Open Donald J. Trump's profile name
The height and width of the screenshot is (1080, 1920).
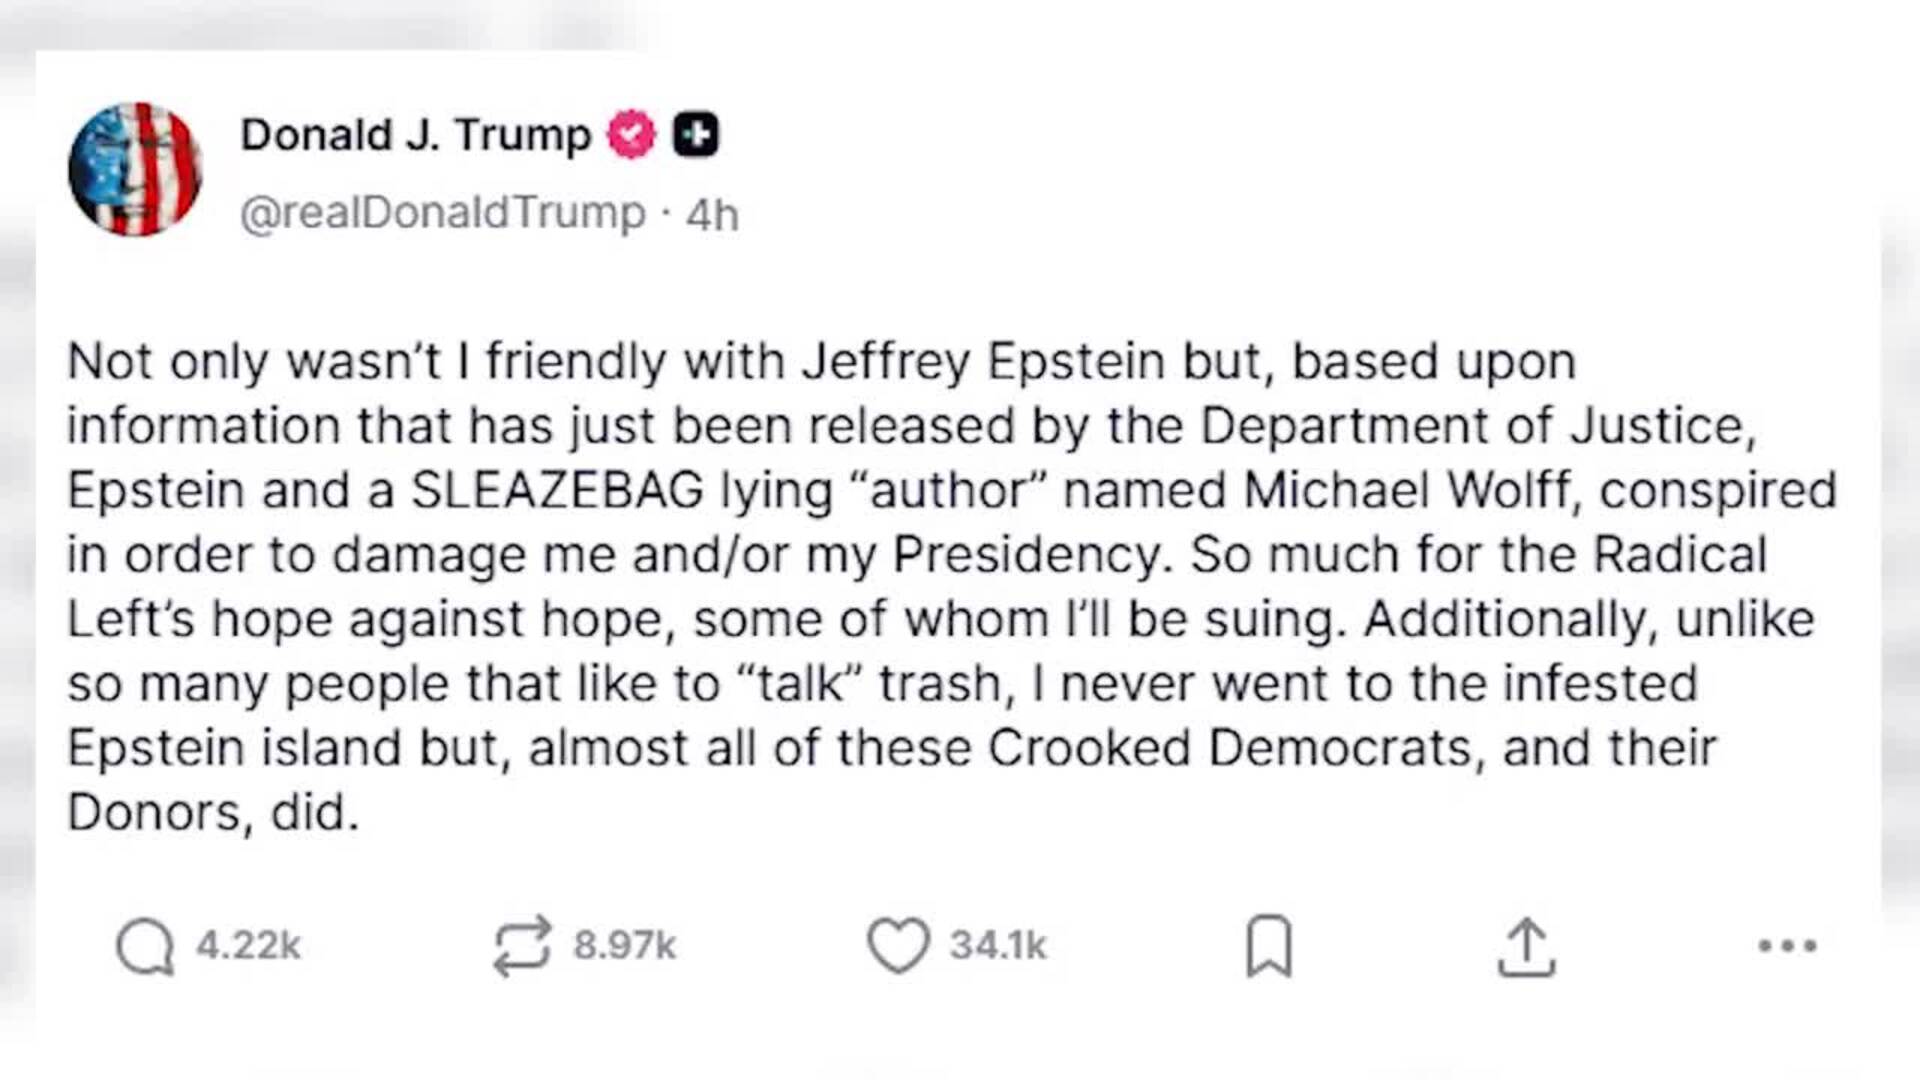414,132
